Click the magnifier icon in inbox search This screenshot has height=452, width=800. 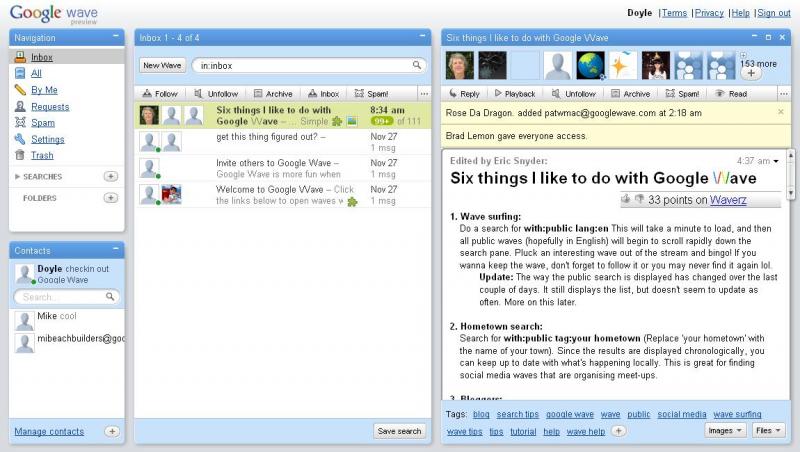(x=417, y=65)
